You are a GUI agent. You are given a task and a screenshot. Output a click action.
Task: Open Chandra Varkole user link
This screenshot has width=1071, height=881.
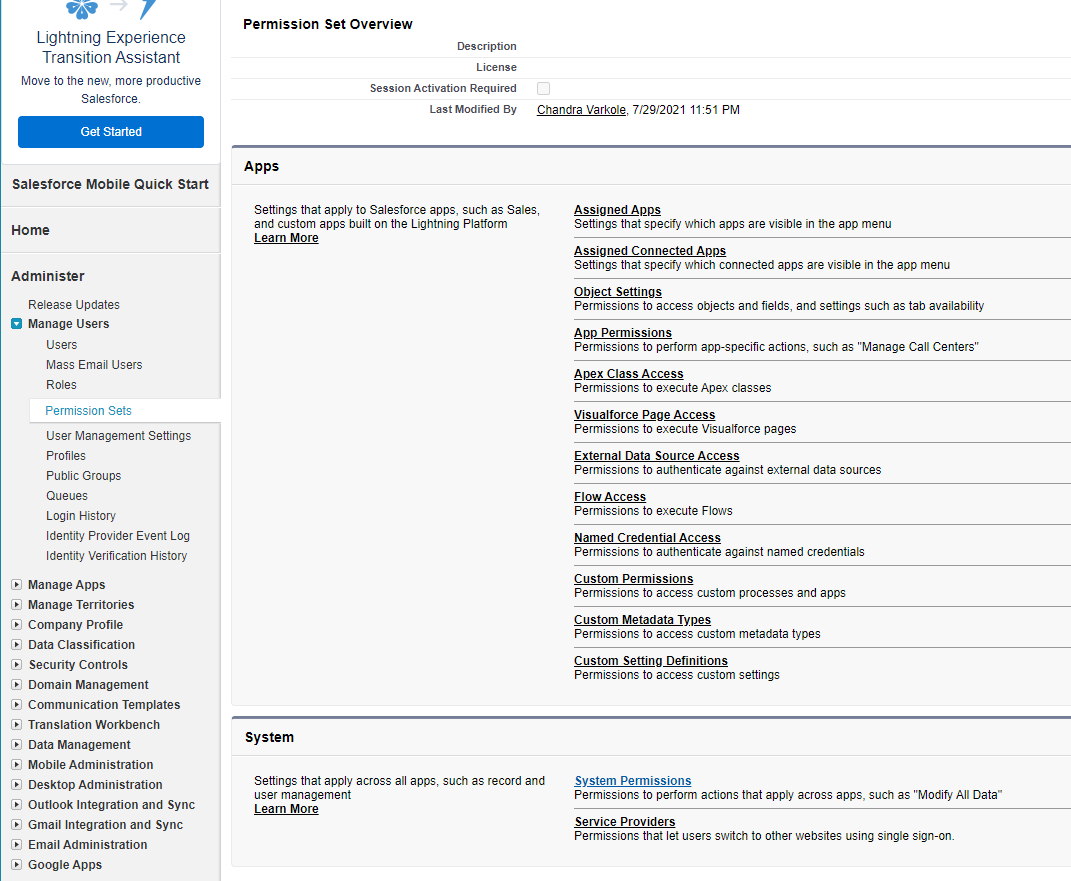click(581, 110)
